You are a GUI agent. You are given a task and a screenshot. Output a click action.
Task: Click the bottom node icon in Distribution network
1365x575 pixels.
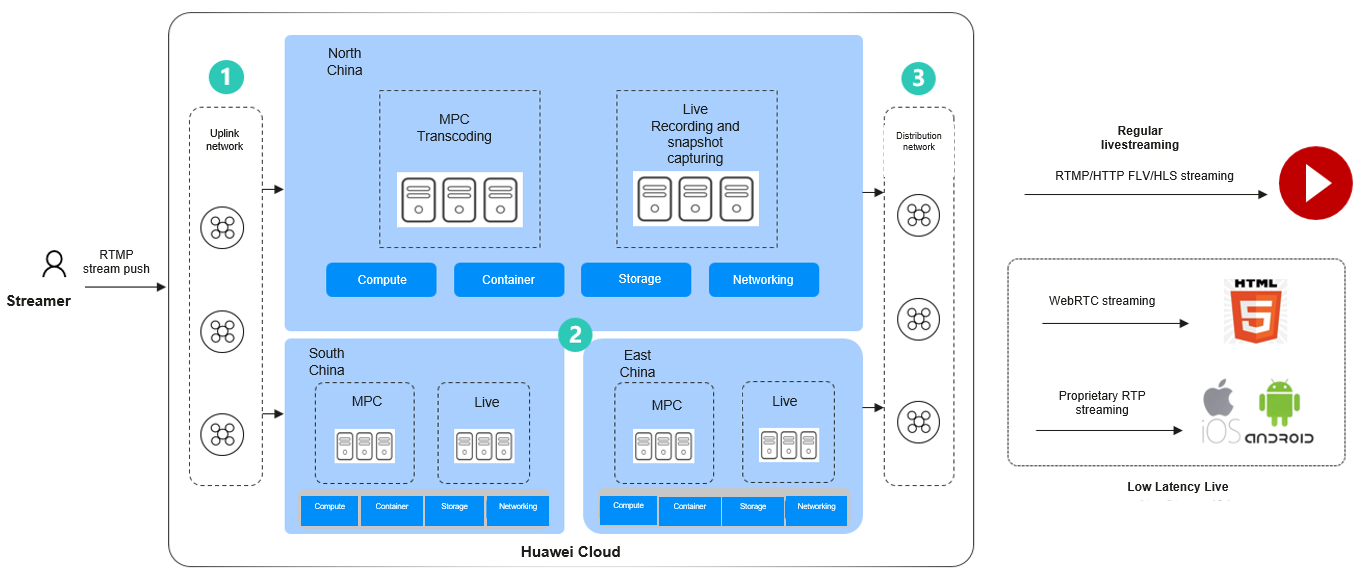[x=918, y=422]
